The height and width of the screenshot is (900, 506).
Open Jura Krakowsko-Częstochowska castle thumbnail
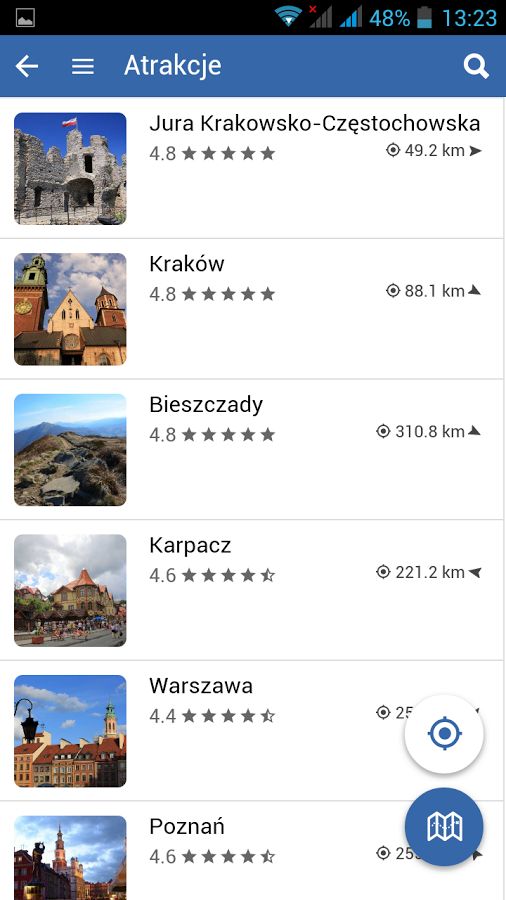click(x=70, y=168)
